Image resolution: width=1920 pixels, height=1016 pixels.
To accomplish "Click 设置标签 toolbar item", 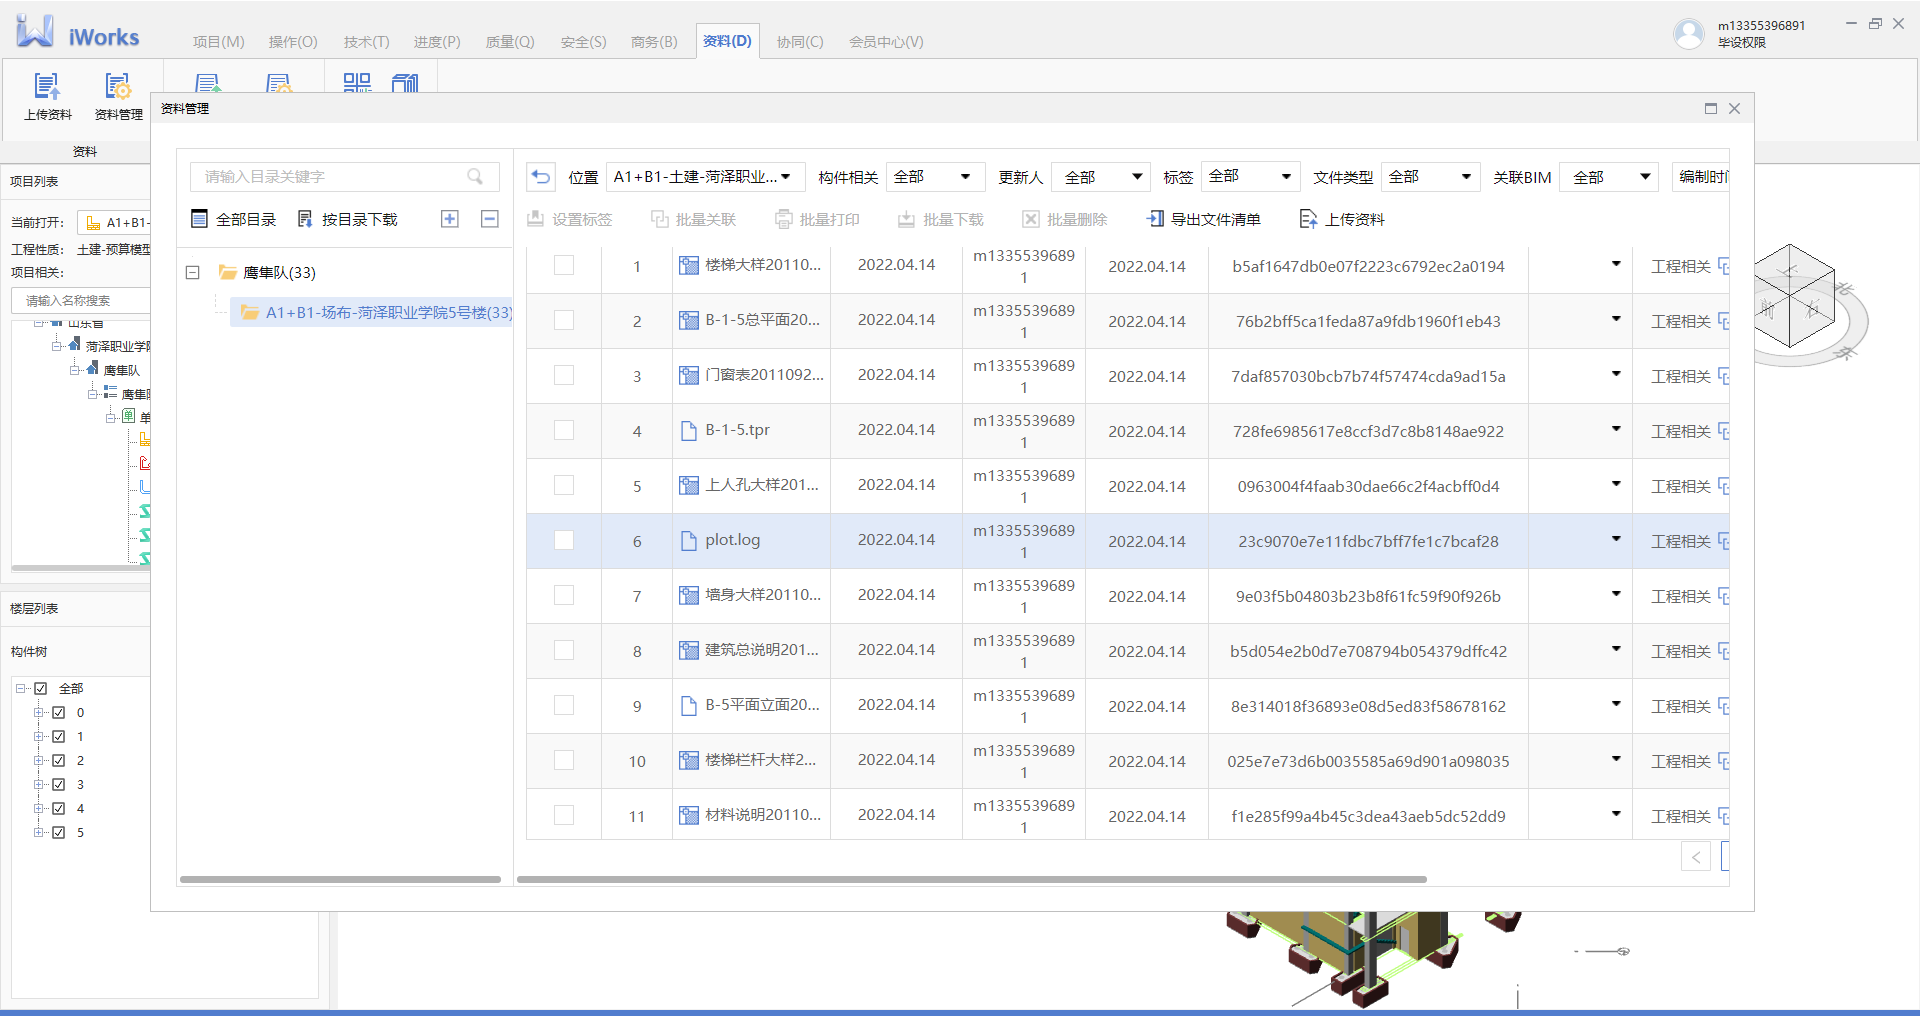I will click(570, 219).
